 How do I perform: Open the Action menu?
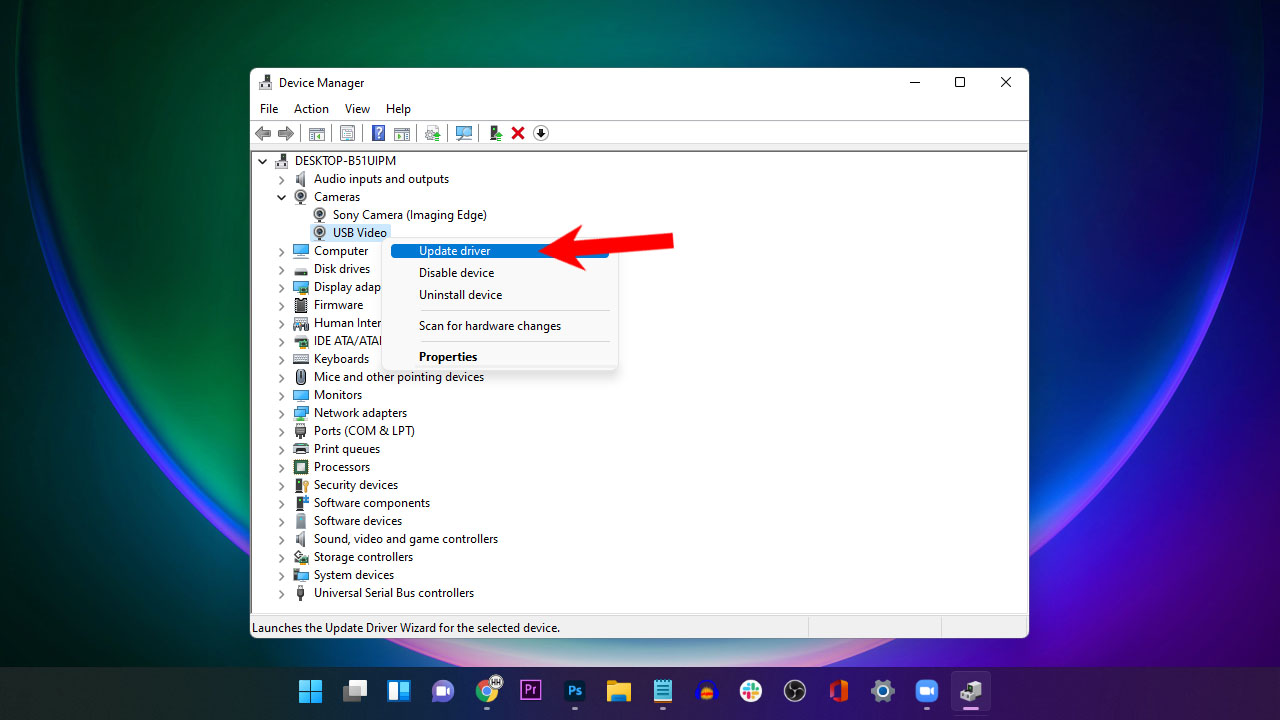(x=311, y=108)
